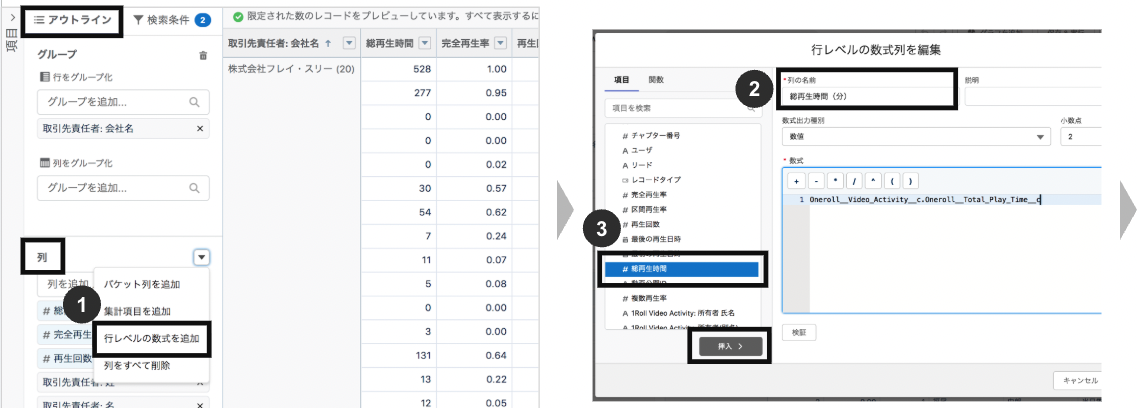
Task: Open the 数式出力種別 dropdown
Action: (917, 137)
